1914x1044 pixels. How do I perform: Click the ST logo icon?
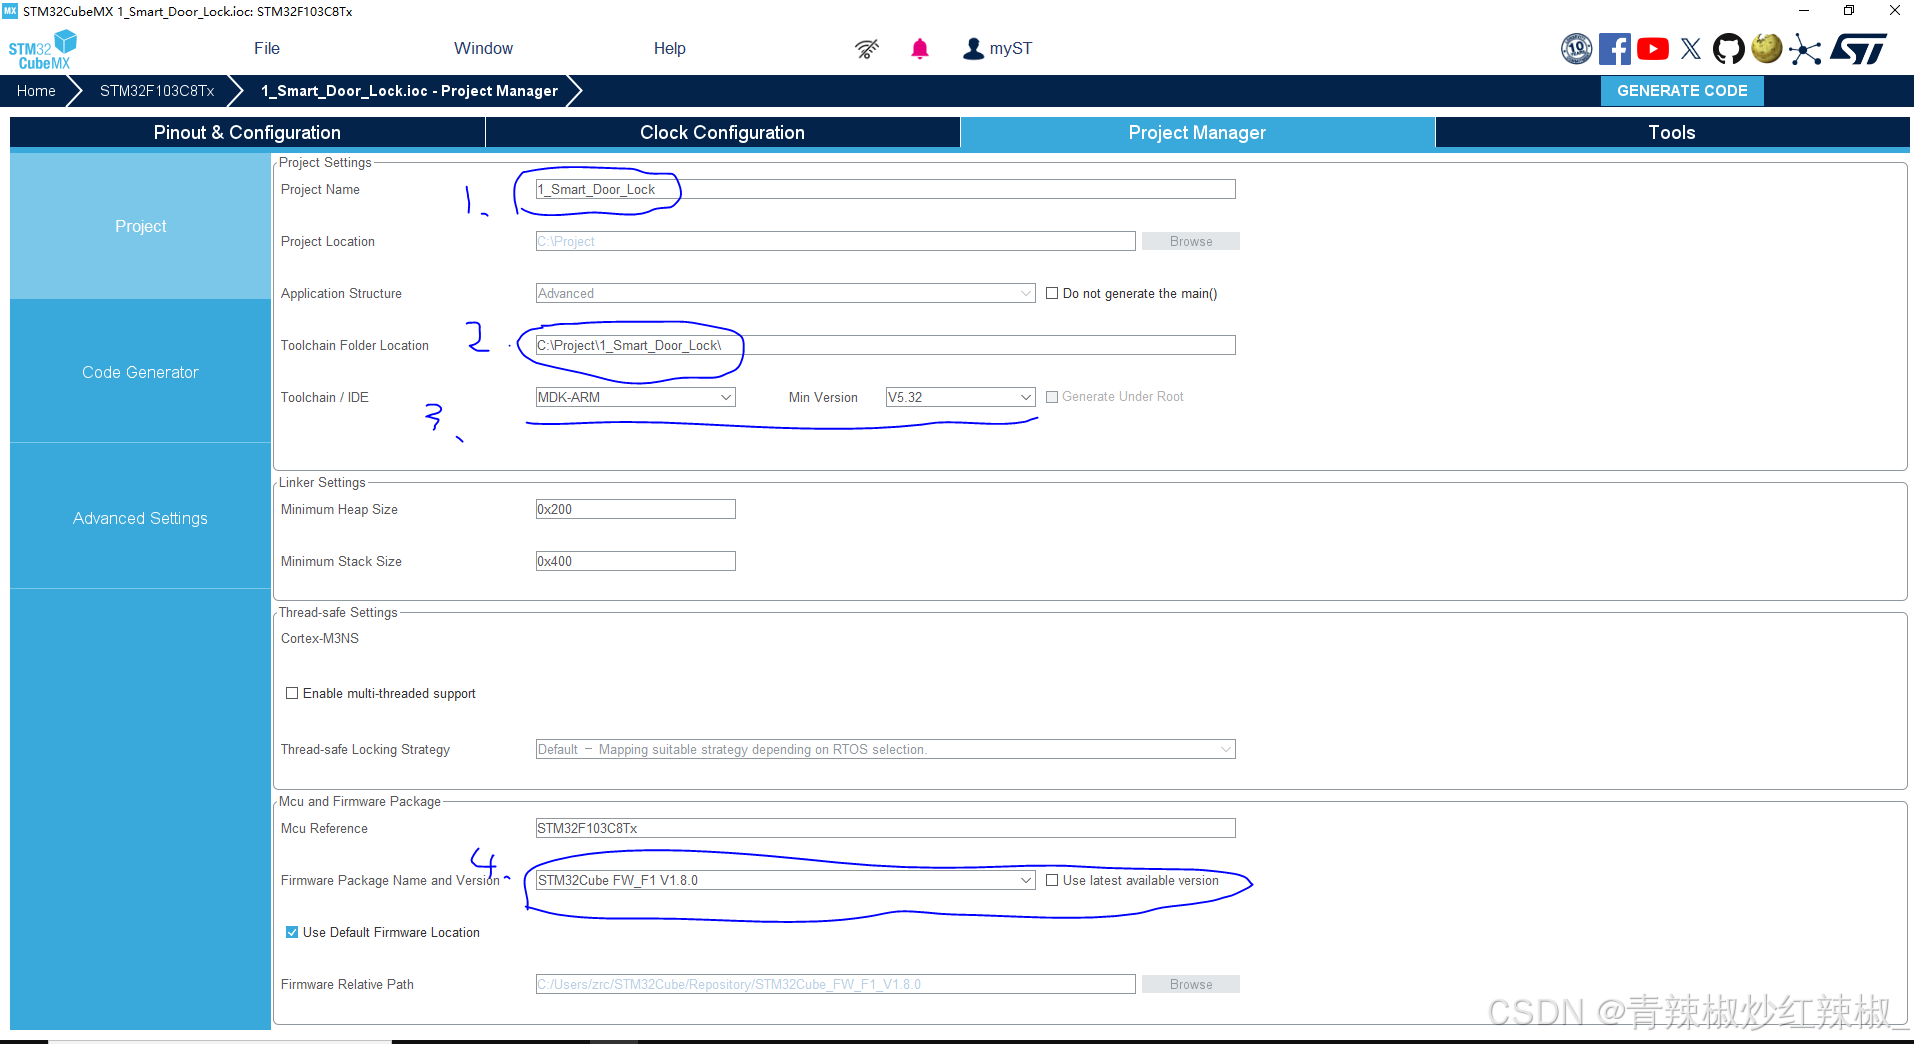(1859, 49)
